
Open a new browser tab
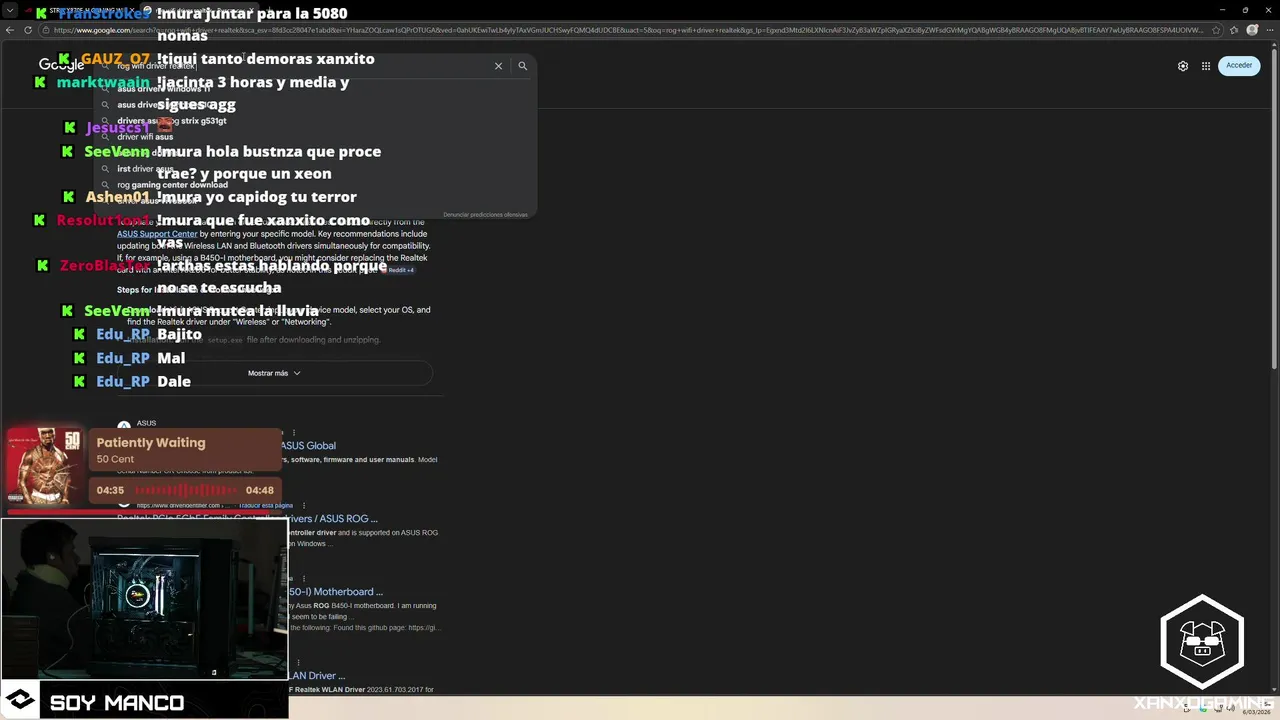[269, 10]
